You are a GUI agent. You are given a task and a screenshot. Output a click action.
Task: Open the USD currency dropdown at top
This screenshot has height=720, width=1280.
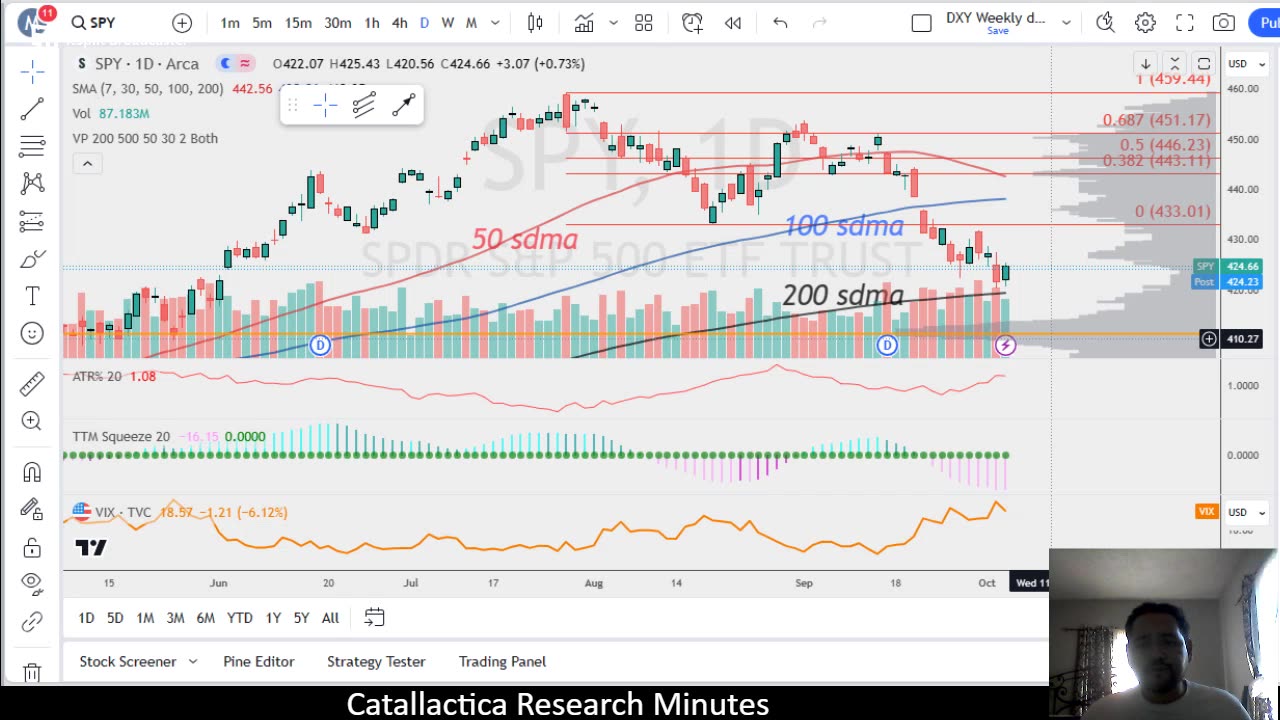[1247, 64]
